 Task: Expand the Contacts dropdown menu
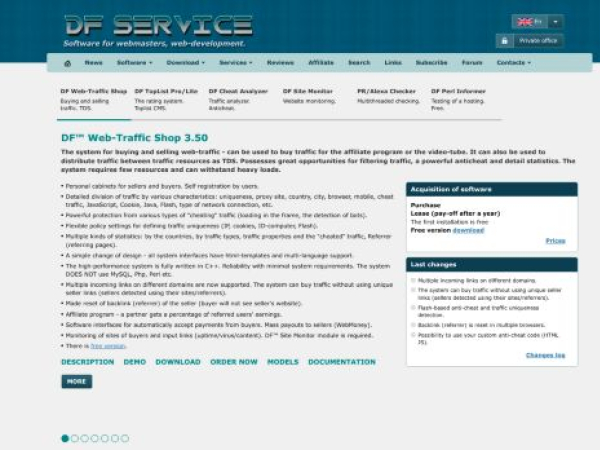(x=514, y=62)
